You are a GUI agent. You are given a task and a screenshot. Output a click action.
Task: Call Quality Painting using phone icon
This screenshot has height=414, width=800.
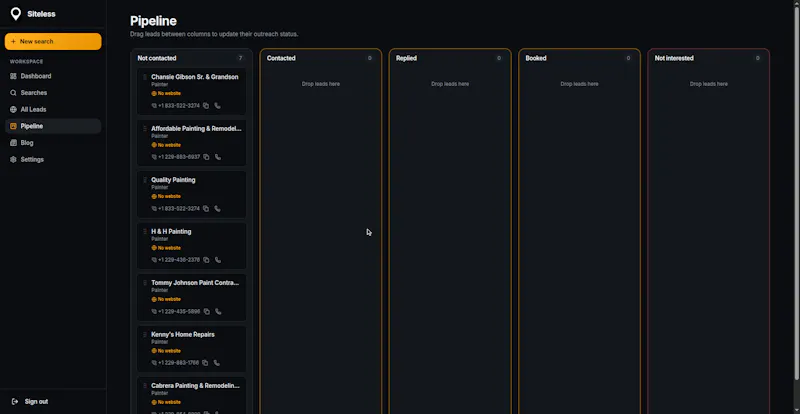[217, 209]
